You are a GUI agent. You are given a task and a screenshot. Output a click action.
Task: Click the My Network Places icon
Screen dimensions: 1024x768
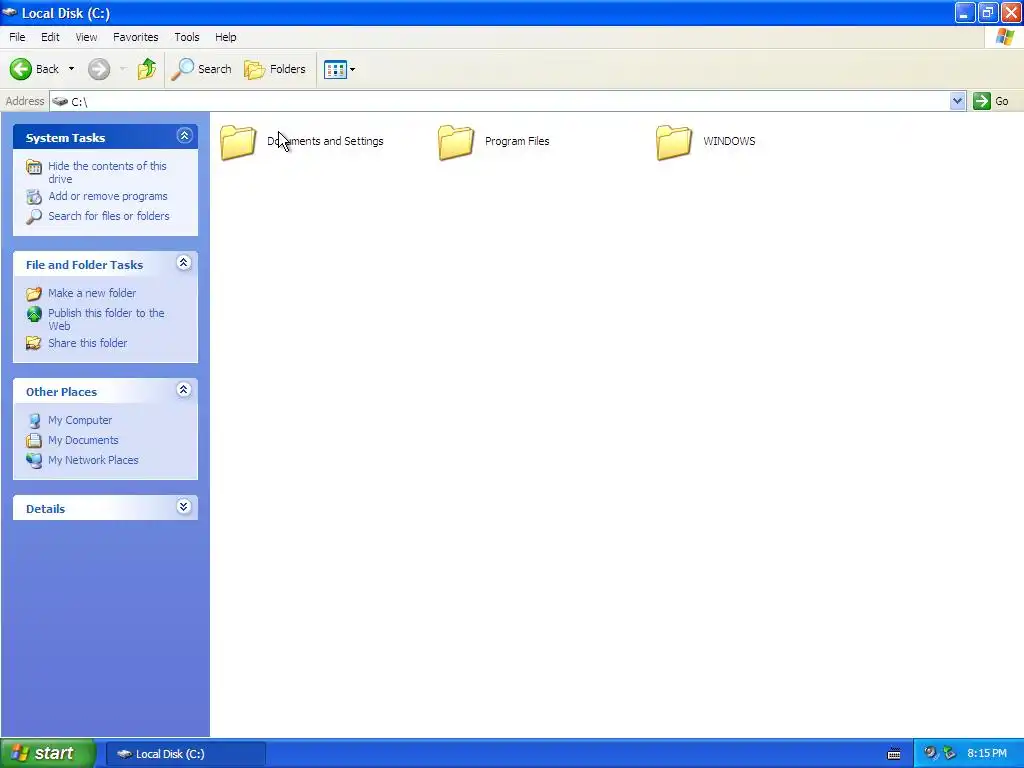pyautogui.click(x=34, y=460)
